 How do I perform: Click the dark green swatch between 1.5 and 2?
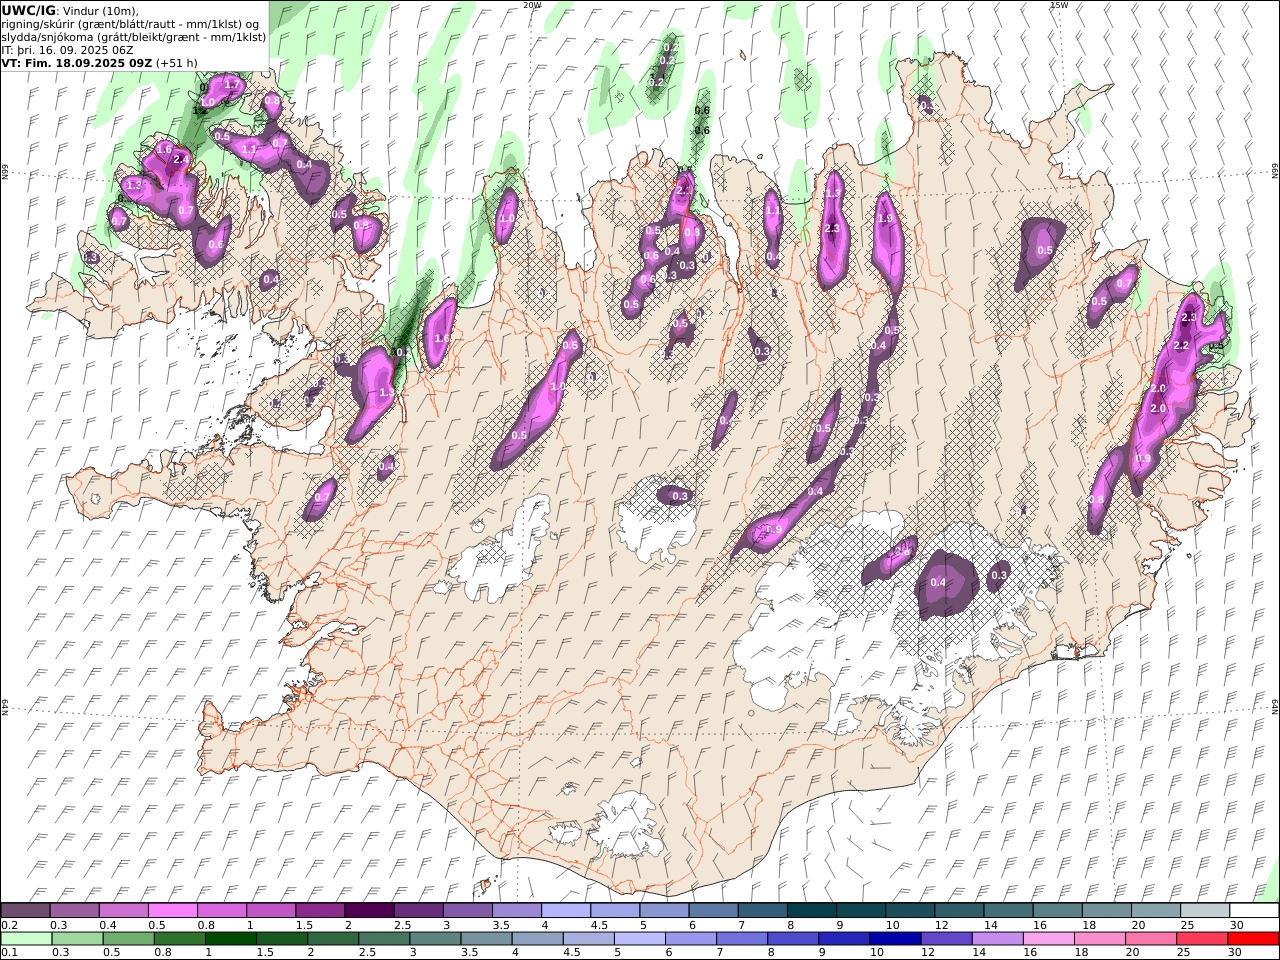281,938
